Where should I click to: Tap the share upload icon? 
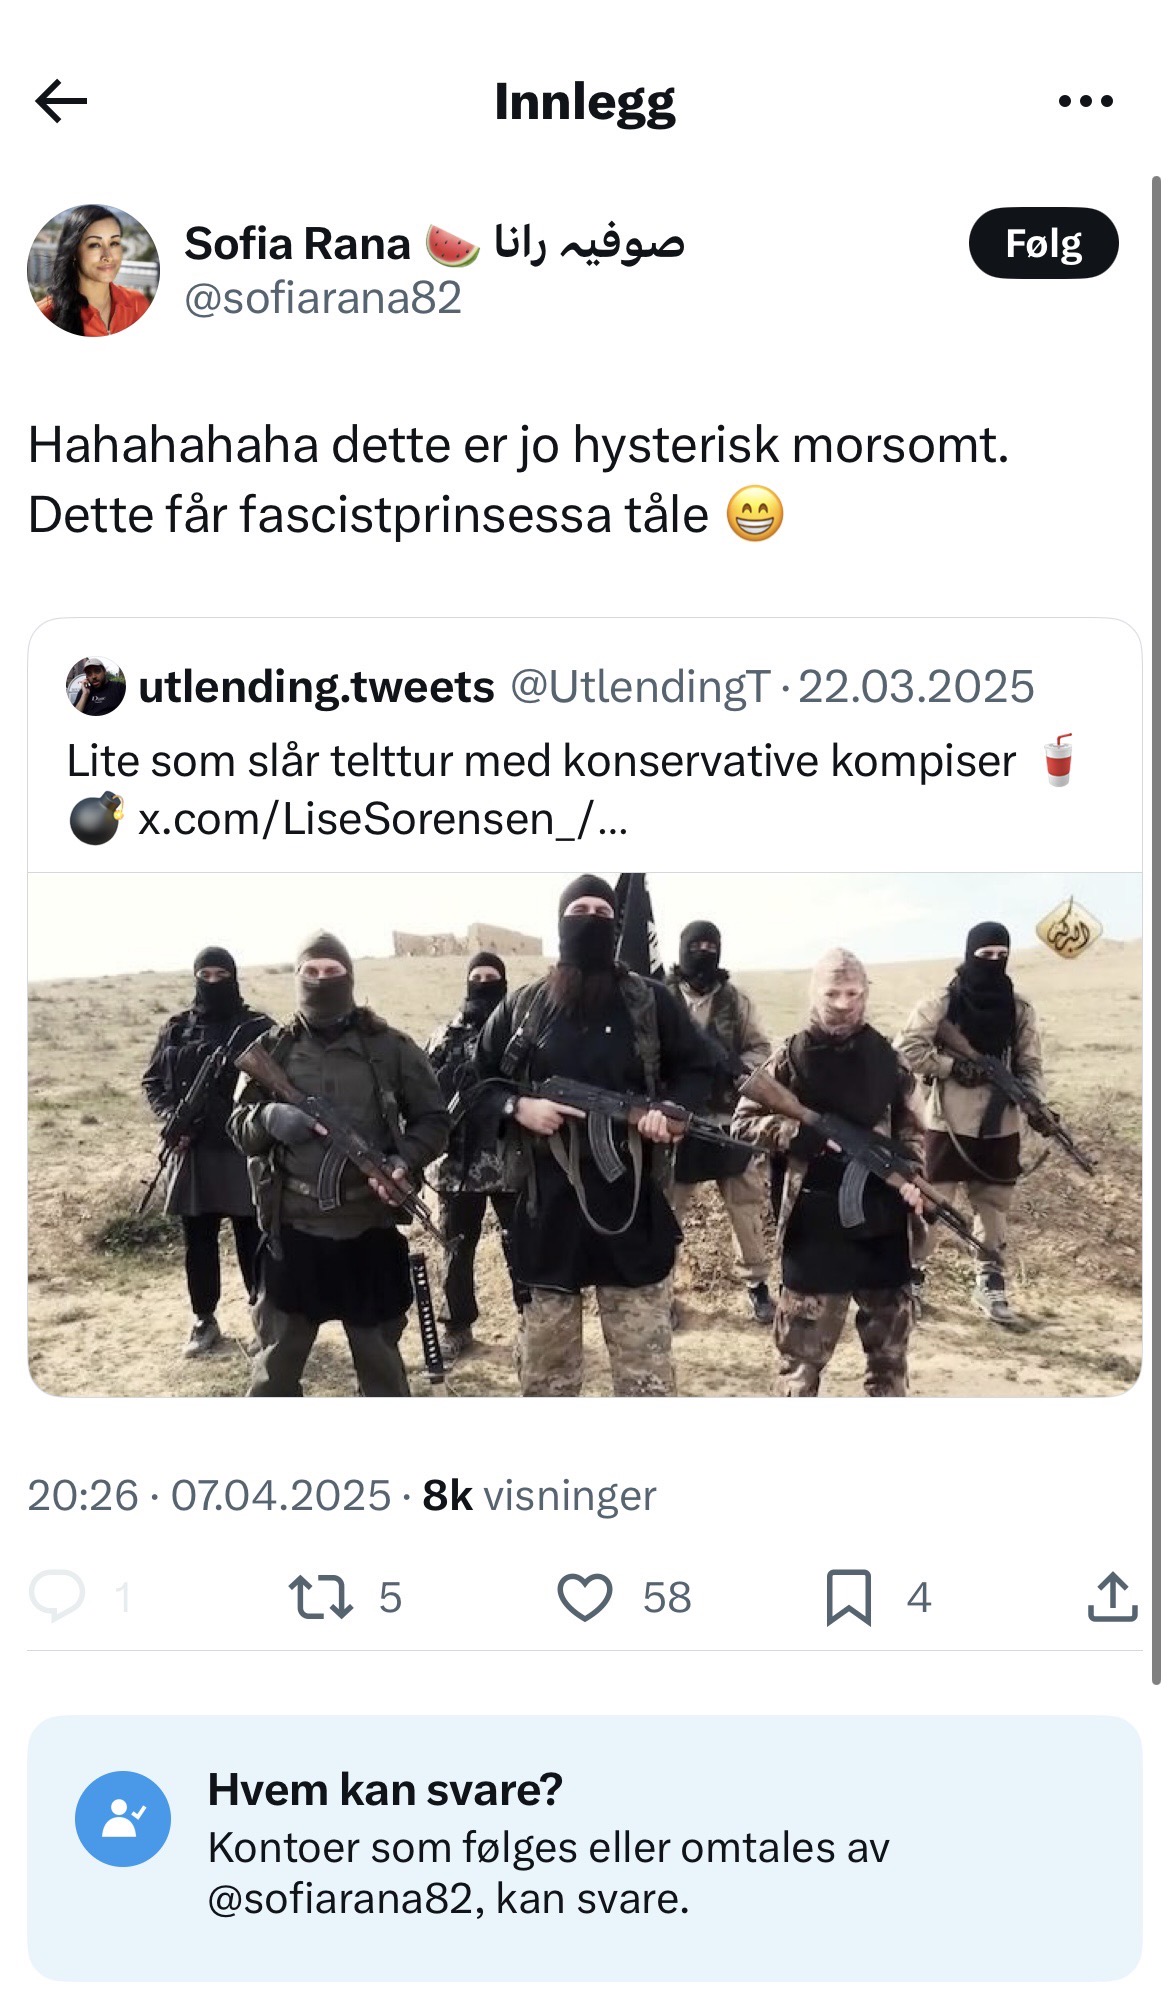(x=1112, y=1597)
